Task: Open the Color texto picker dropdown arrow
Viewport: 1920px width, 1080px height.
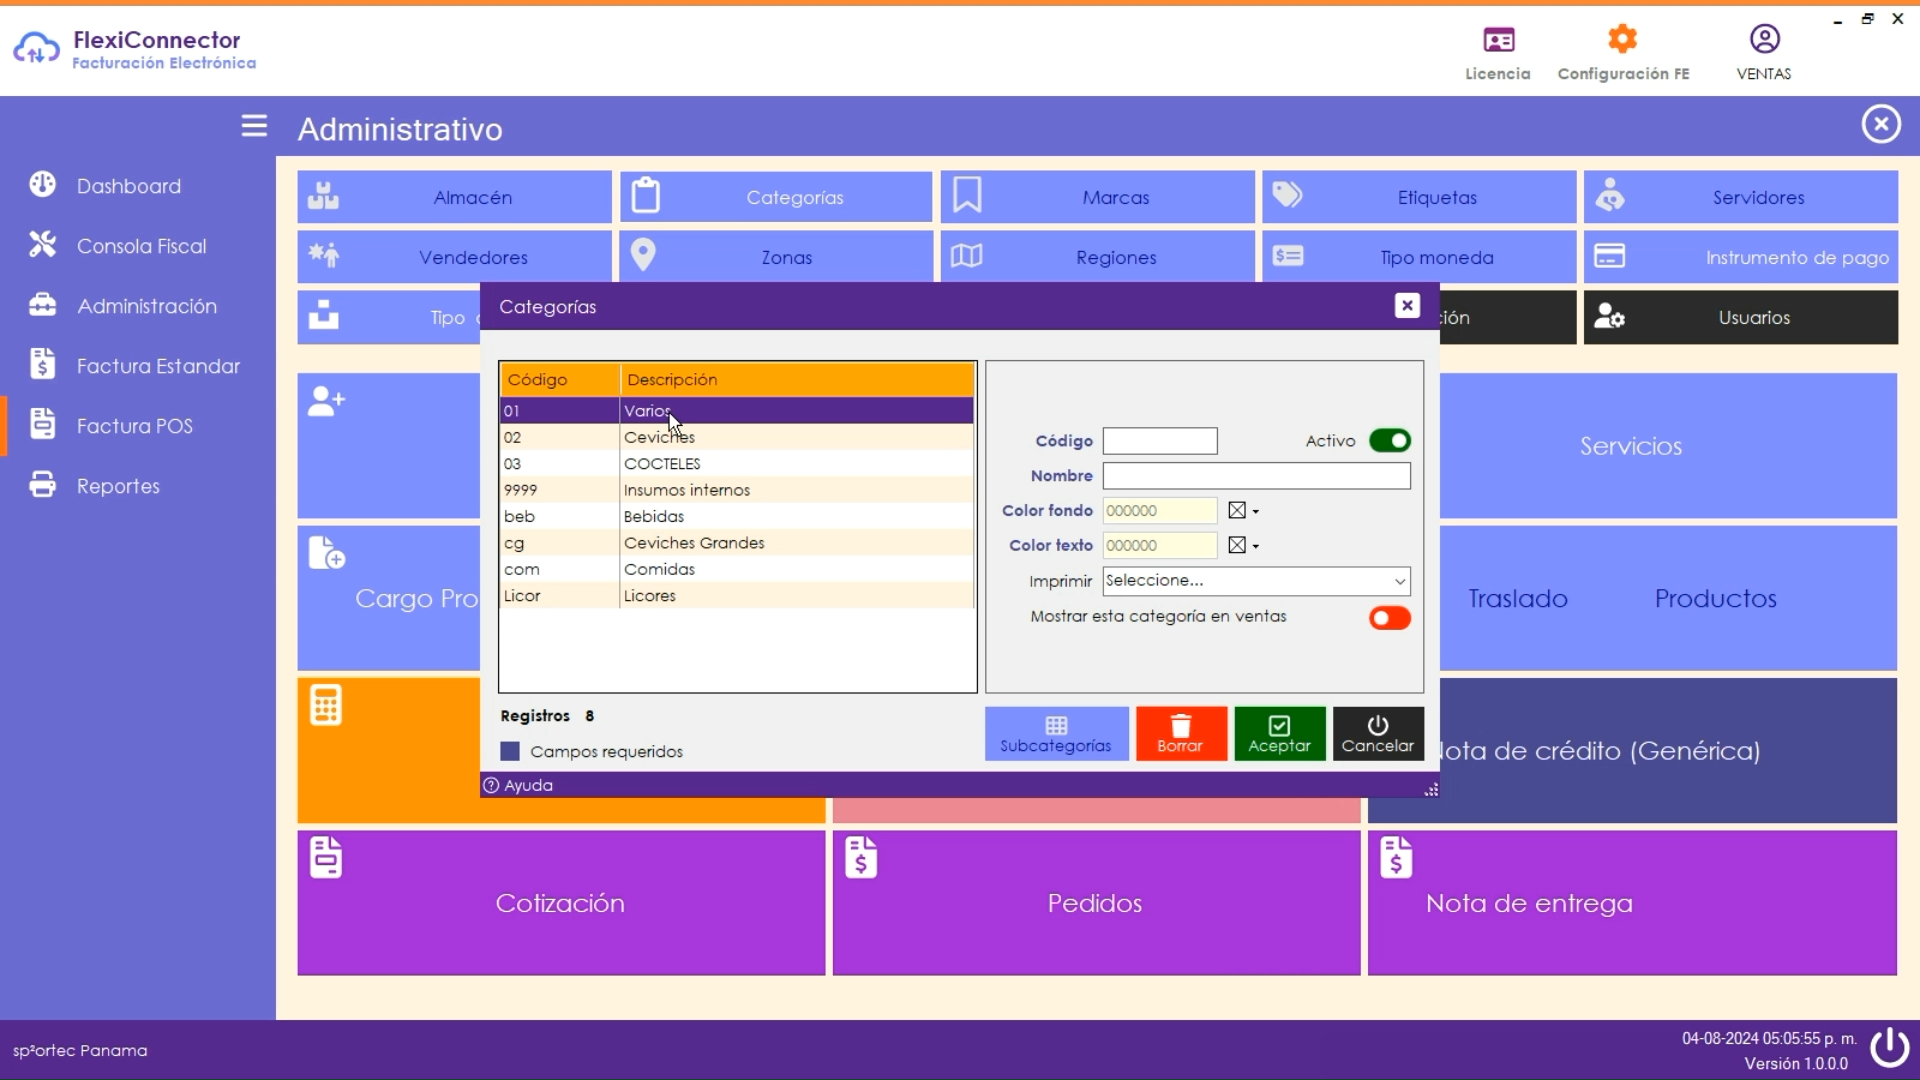Action: click(1256, 547)
